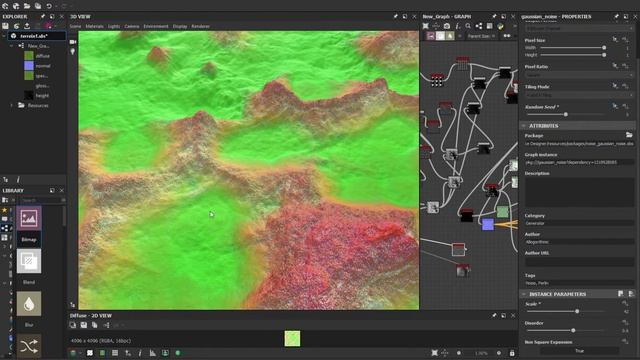Click the histogram icon in 2D view bottom bar
This screenshot has height=360, width=640.
click(x=152, y=353)
